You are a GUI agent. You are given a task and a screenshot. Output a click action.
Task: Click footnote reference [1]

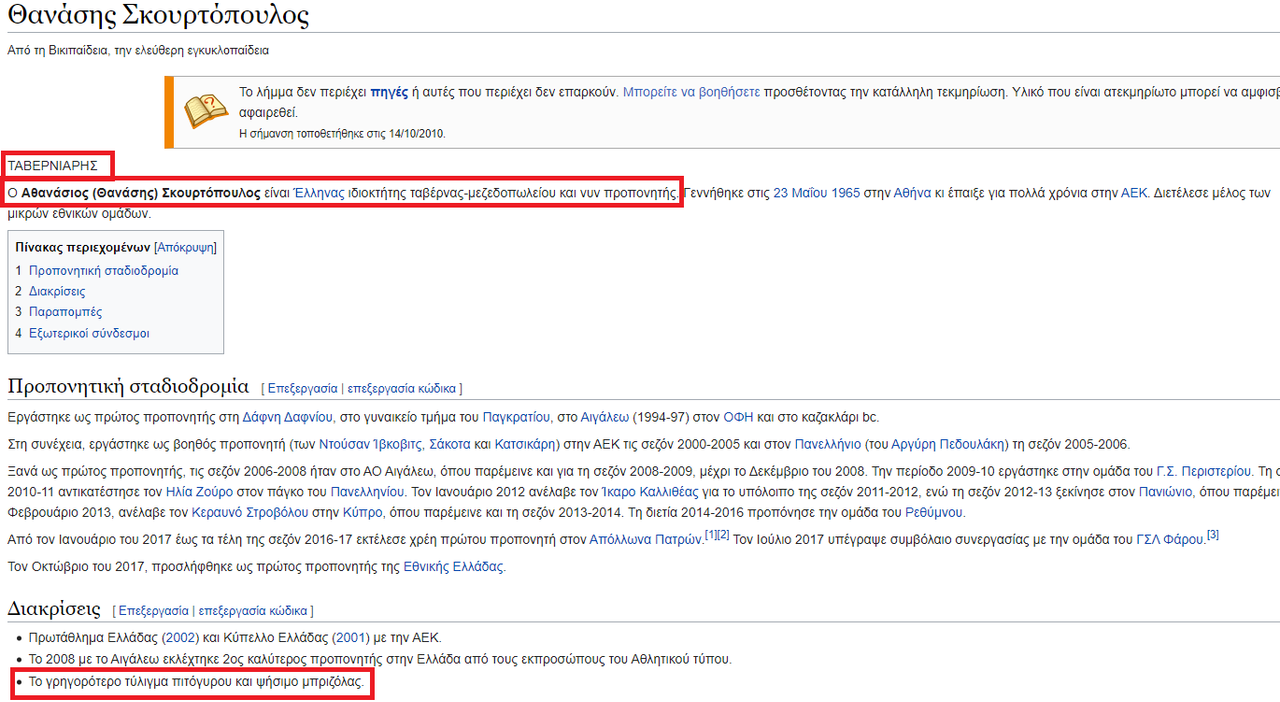(711, 534)
